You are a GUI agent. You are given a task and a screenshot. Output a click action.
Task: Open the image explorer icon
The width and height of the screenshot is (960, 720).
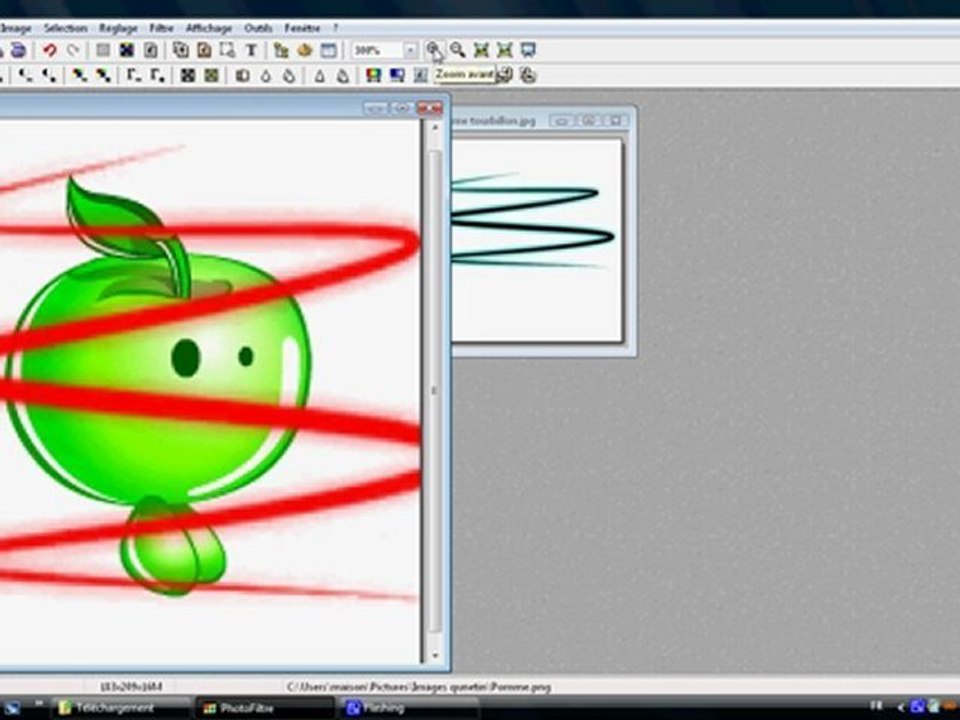(x=282, y=50)
